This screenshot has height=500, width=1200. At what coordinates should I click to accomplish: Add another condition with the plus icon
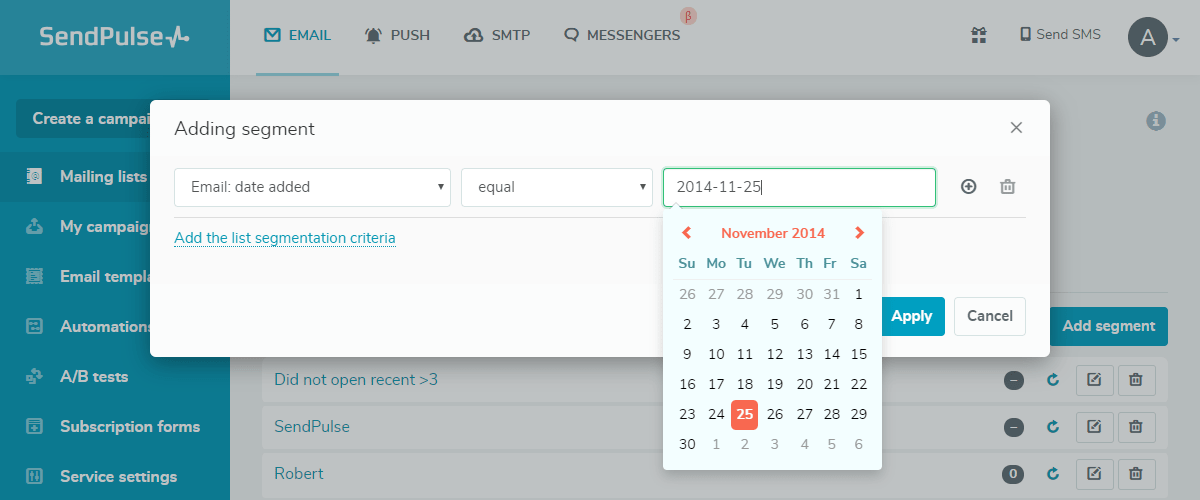[968, 187]
